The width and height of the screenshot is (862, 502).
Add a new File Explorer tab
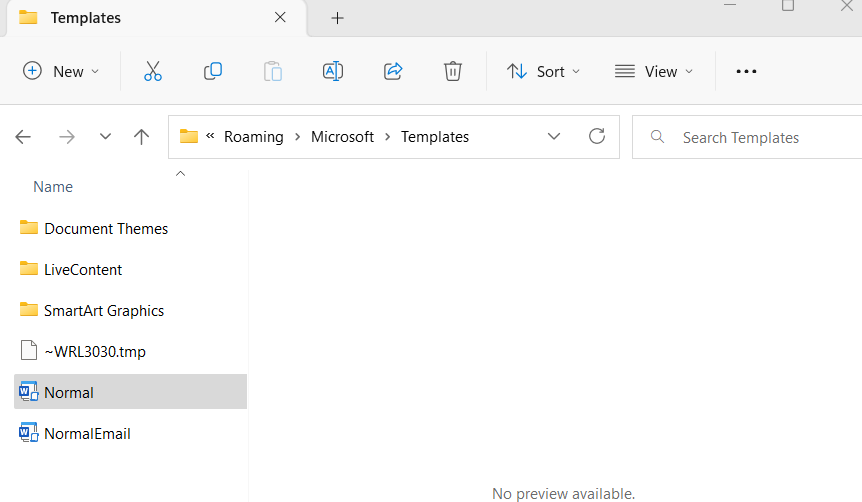338,18
